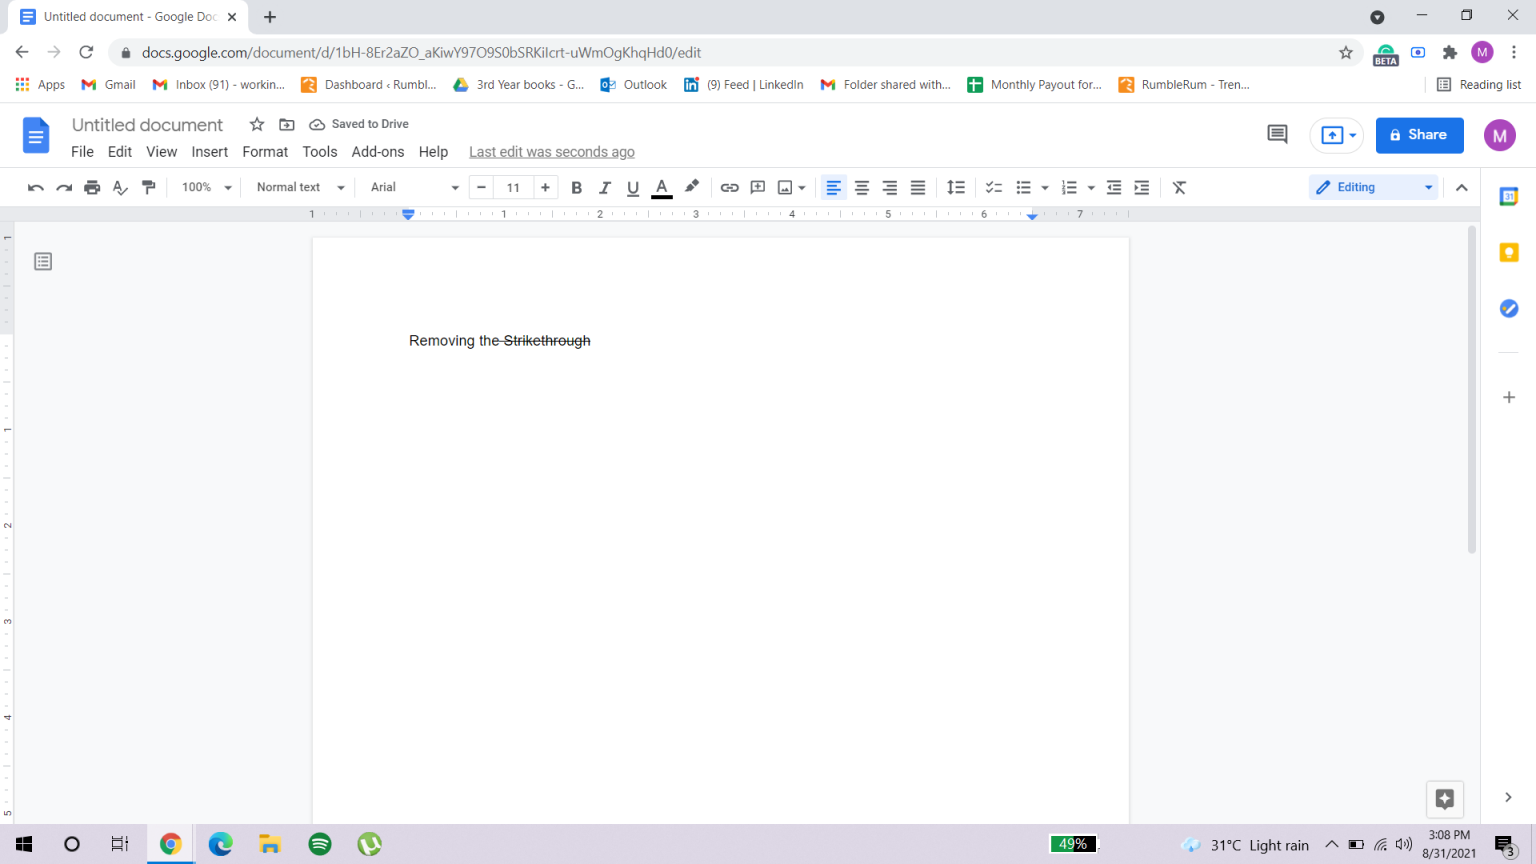Toggle bold formatting
Viewport: 1536px width, 864px height.
tap(576, 187)
